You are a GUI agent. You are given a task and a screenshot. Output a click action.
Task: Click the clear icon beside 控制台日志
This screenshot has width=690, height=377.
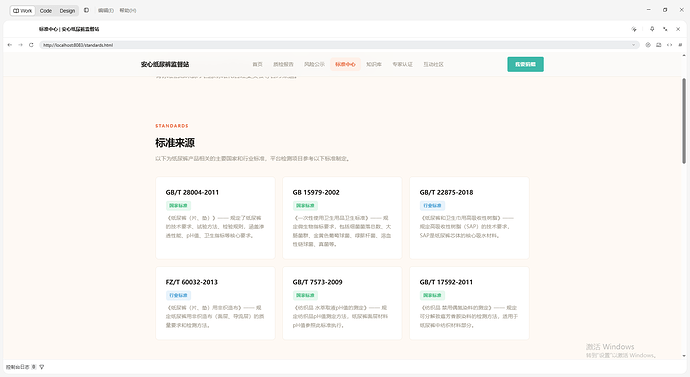[x=33, y=367]
